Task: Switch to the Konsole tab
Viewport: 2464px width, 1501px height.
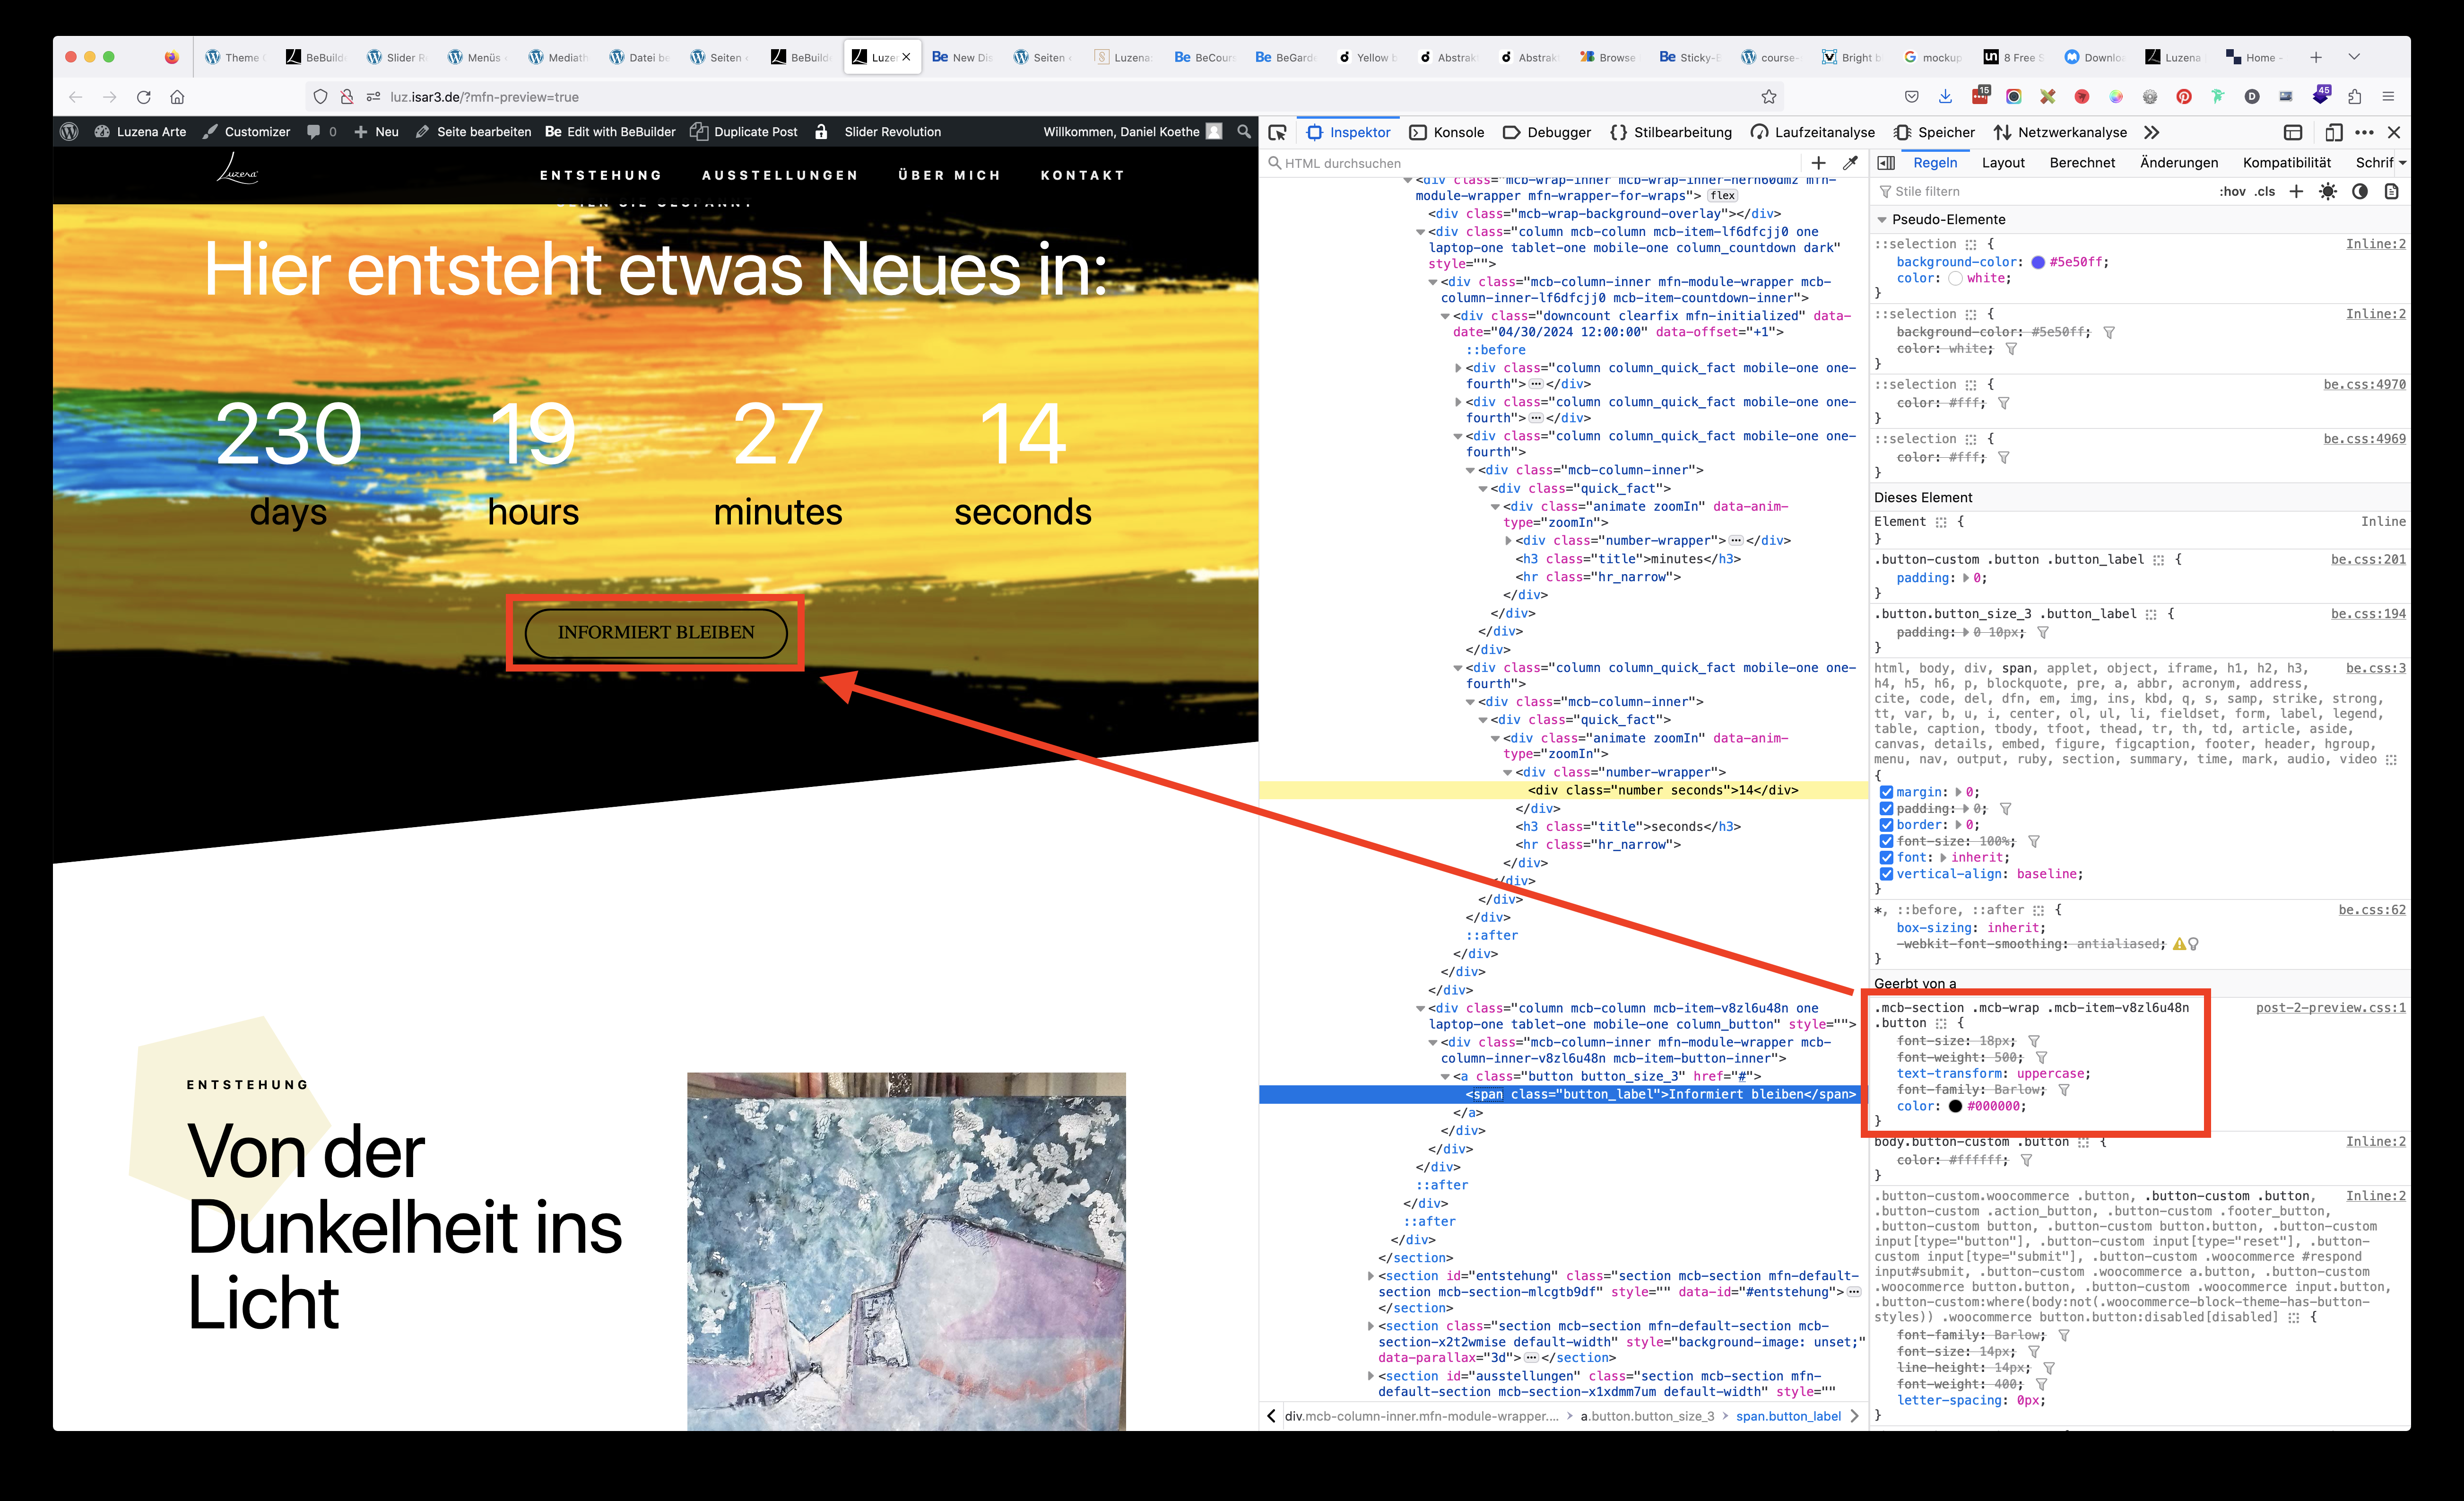Action: [x=1446, y=132]
